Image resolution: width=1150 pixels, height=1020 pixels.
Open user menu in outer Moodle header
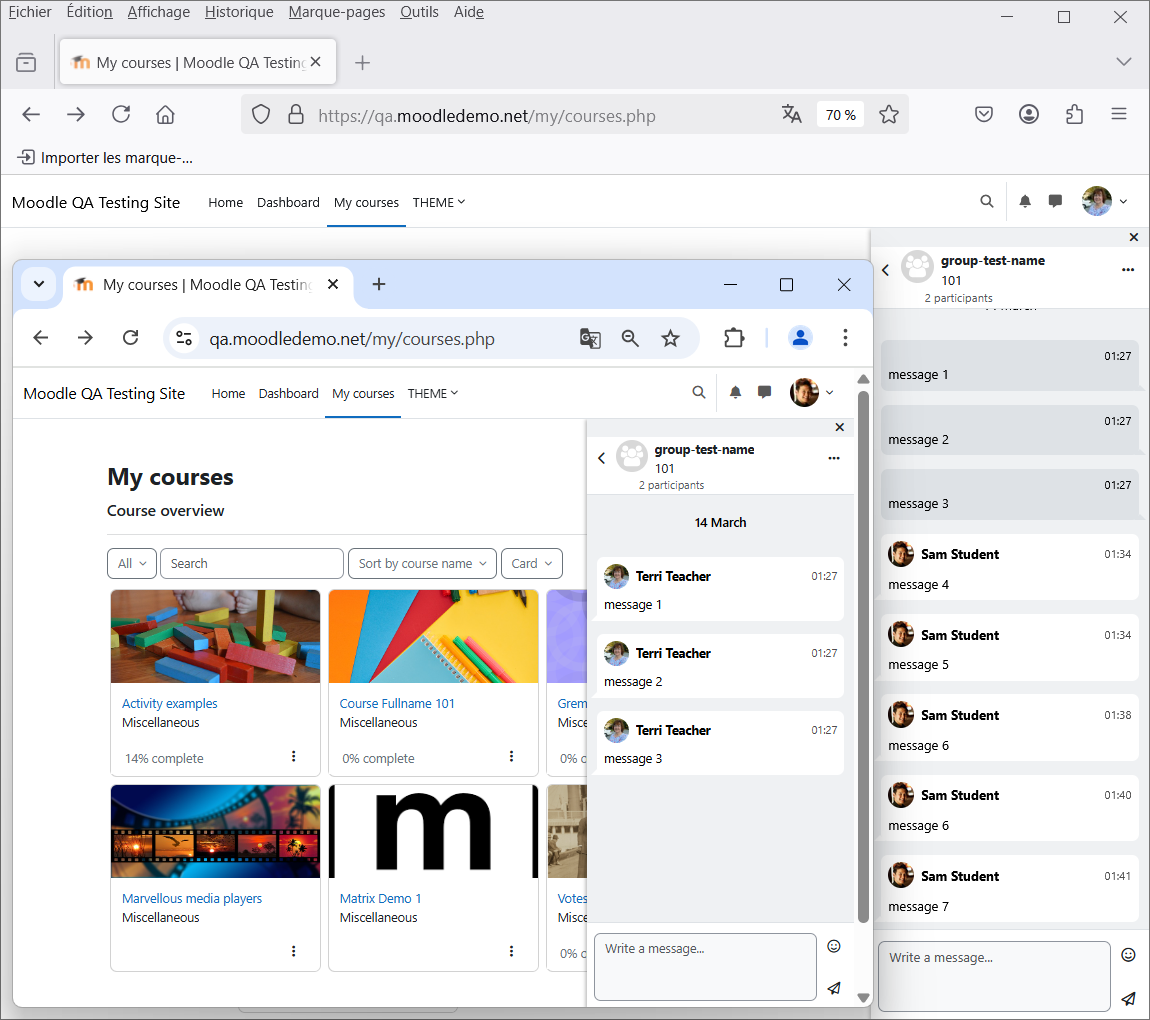coord(1105,201)
